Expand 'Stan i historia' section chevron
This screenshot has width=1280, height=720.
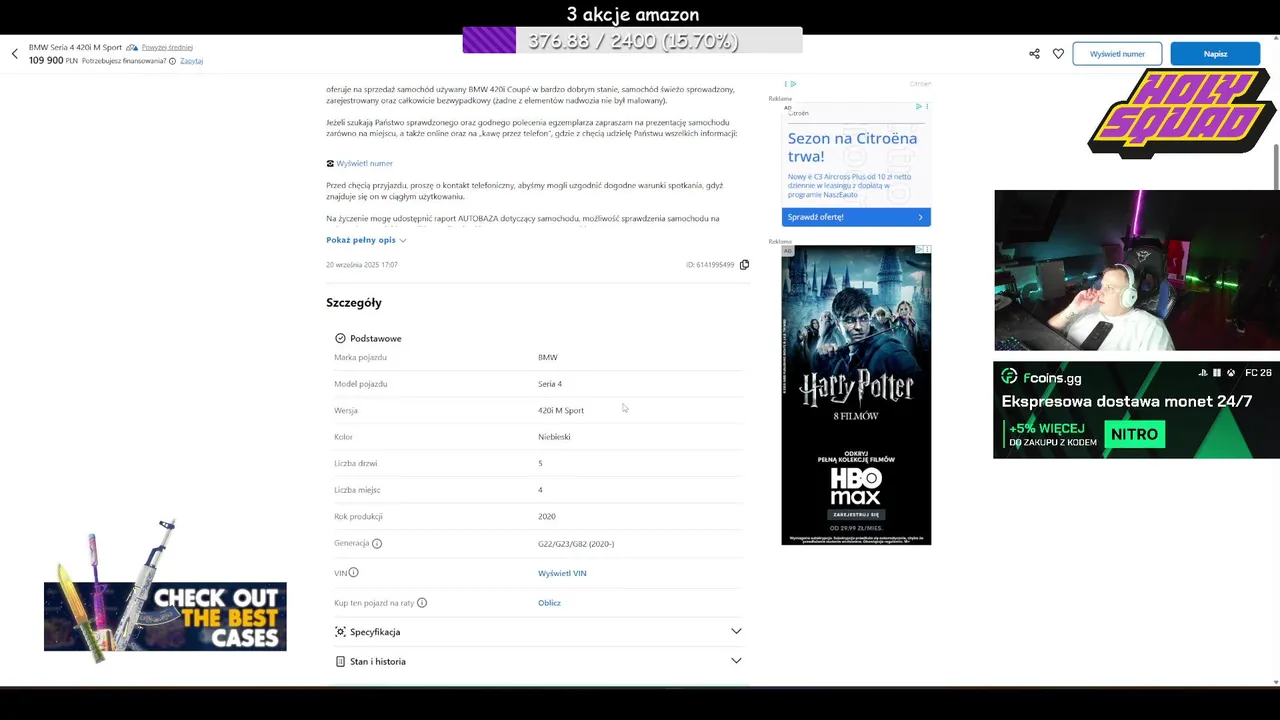click(x=736, y=661)
